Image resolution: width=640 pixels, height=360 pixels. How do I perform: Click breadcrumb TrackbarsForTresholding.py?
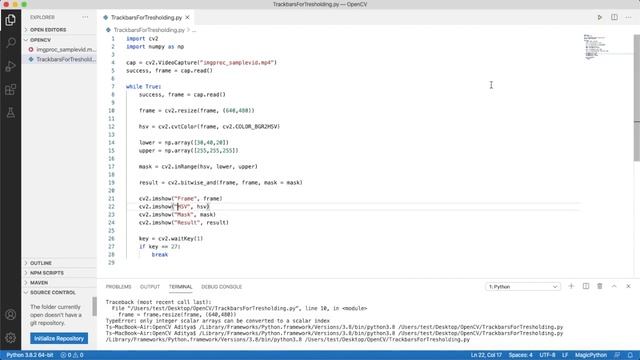pyautogui.click(x=149, y=30)
